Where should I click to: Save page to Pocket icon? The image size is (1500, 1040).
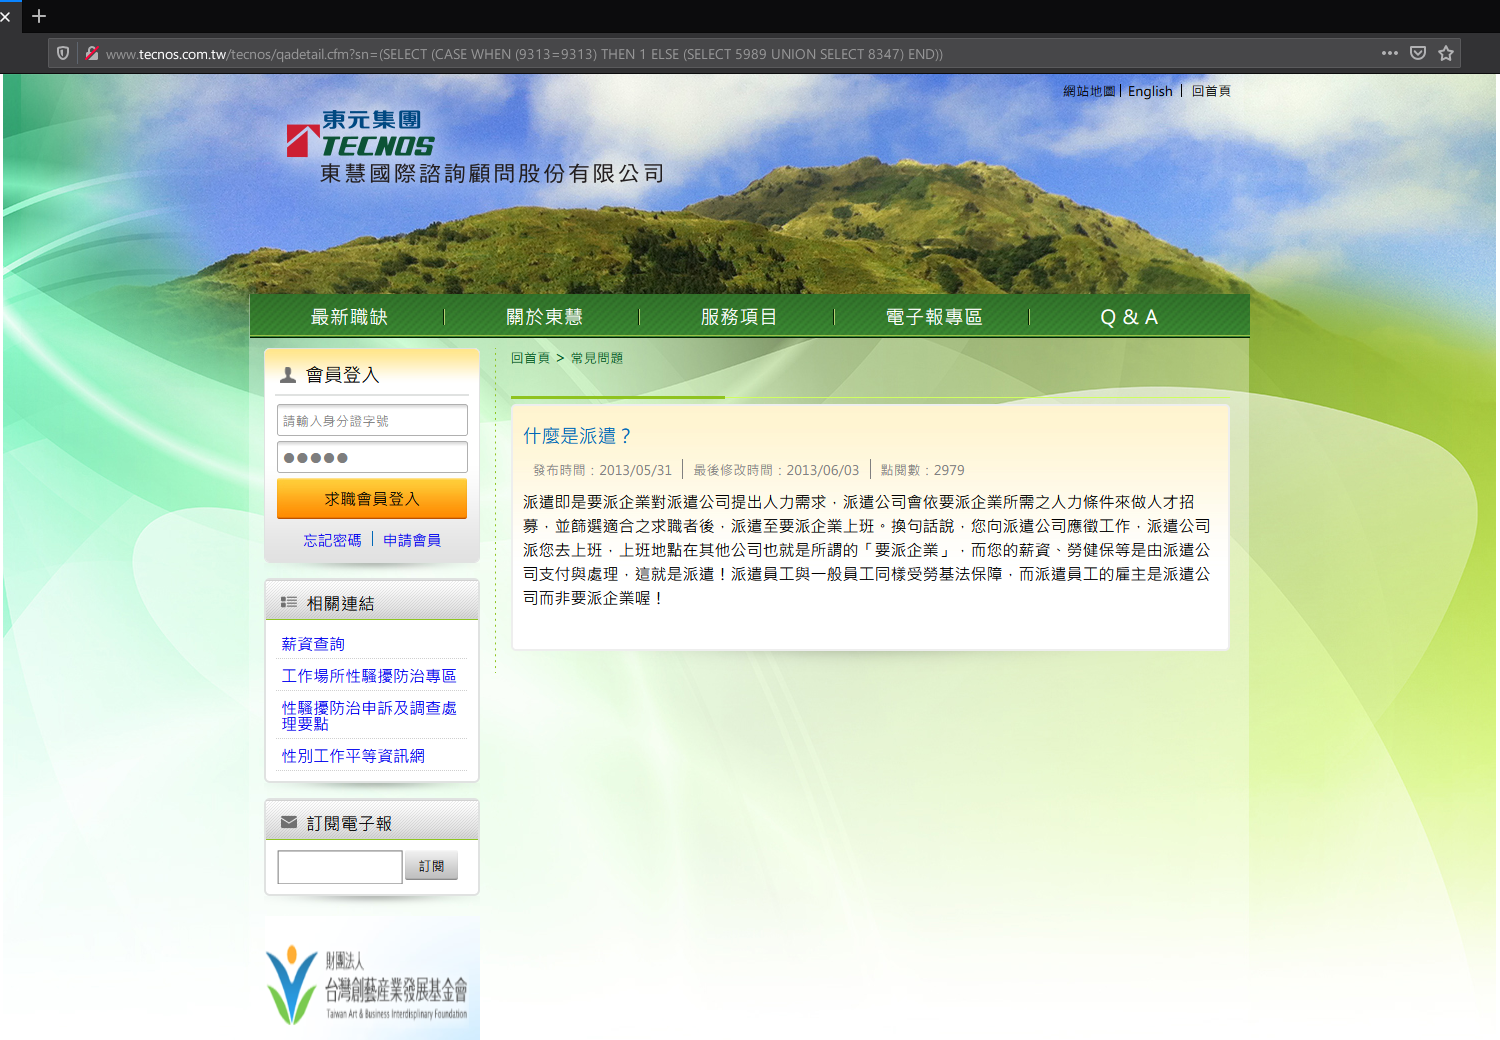[x=1417, y=53]
